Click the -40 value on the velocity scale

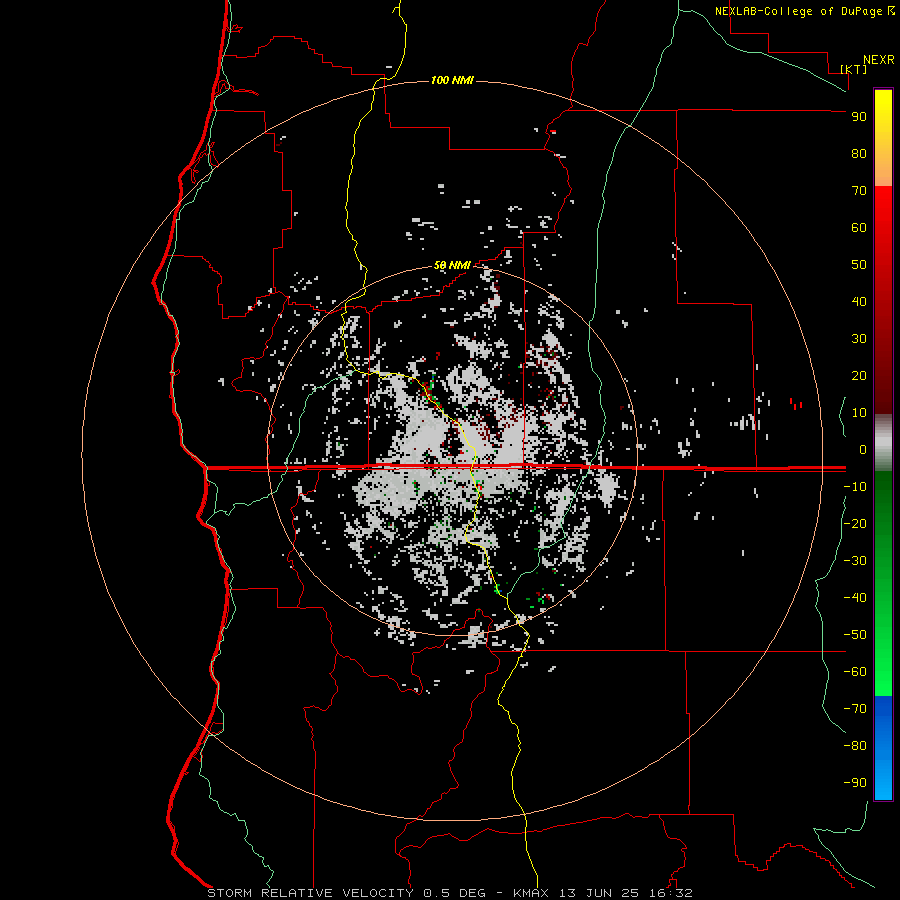tap(855, 598)
